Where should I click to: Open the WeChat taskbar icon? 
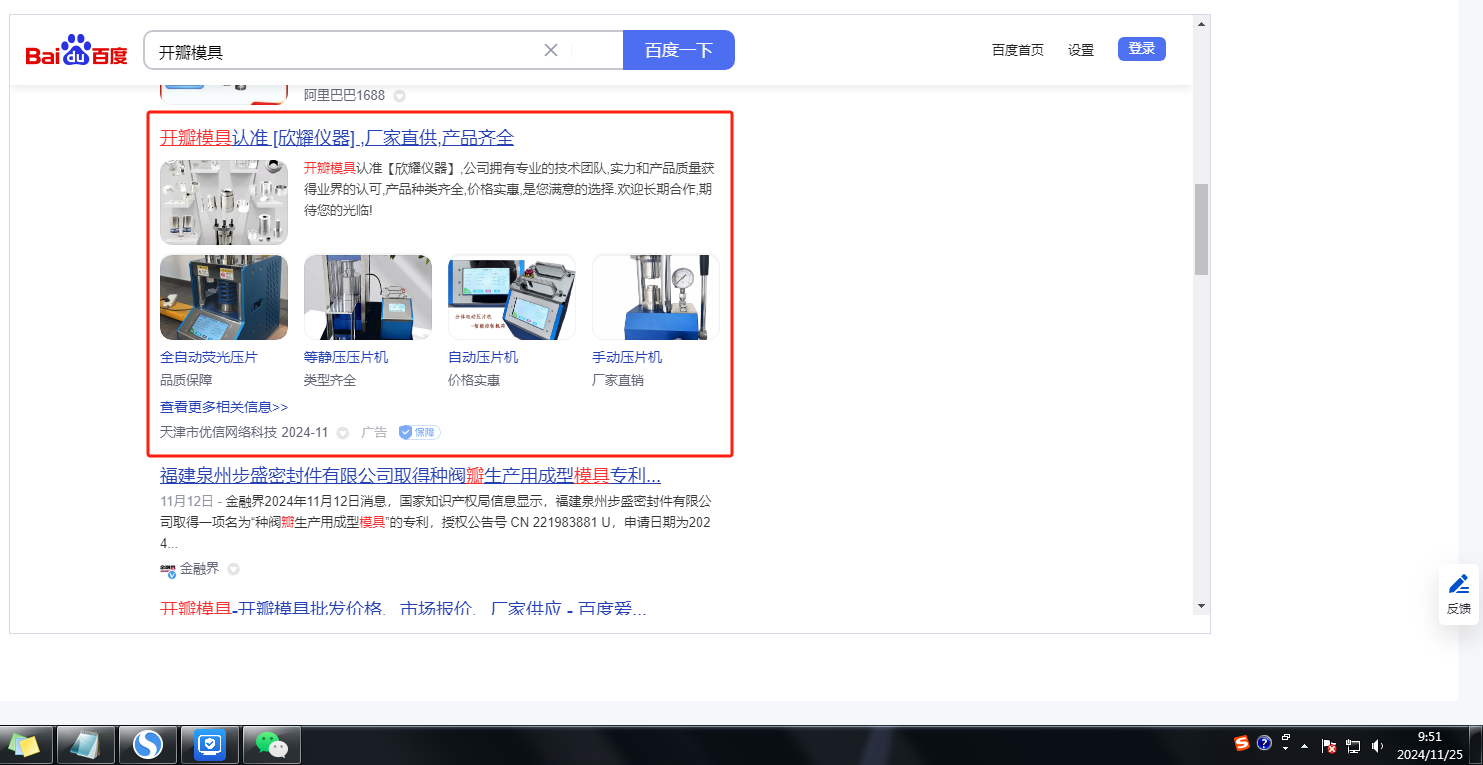[272, 744]
